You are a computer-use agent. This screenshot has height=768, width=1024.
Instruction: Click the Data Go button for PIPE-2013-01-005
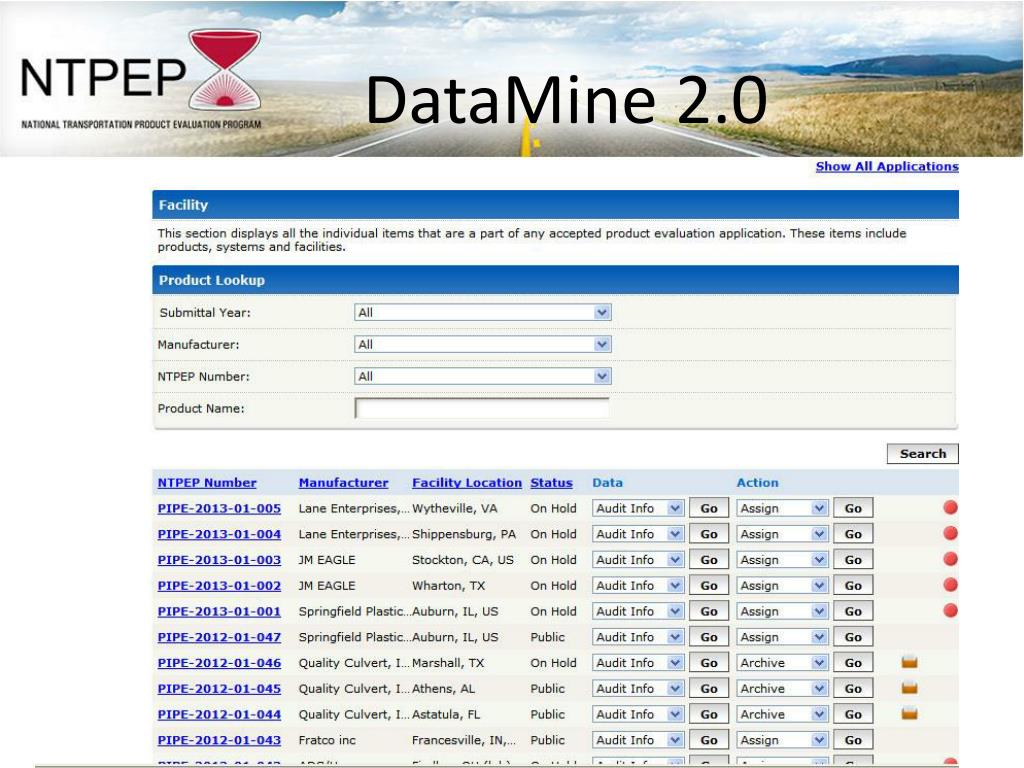709,508
